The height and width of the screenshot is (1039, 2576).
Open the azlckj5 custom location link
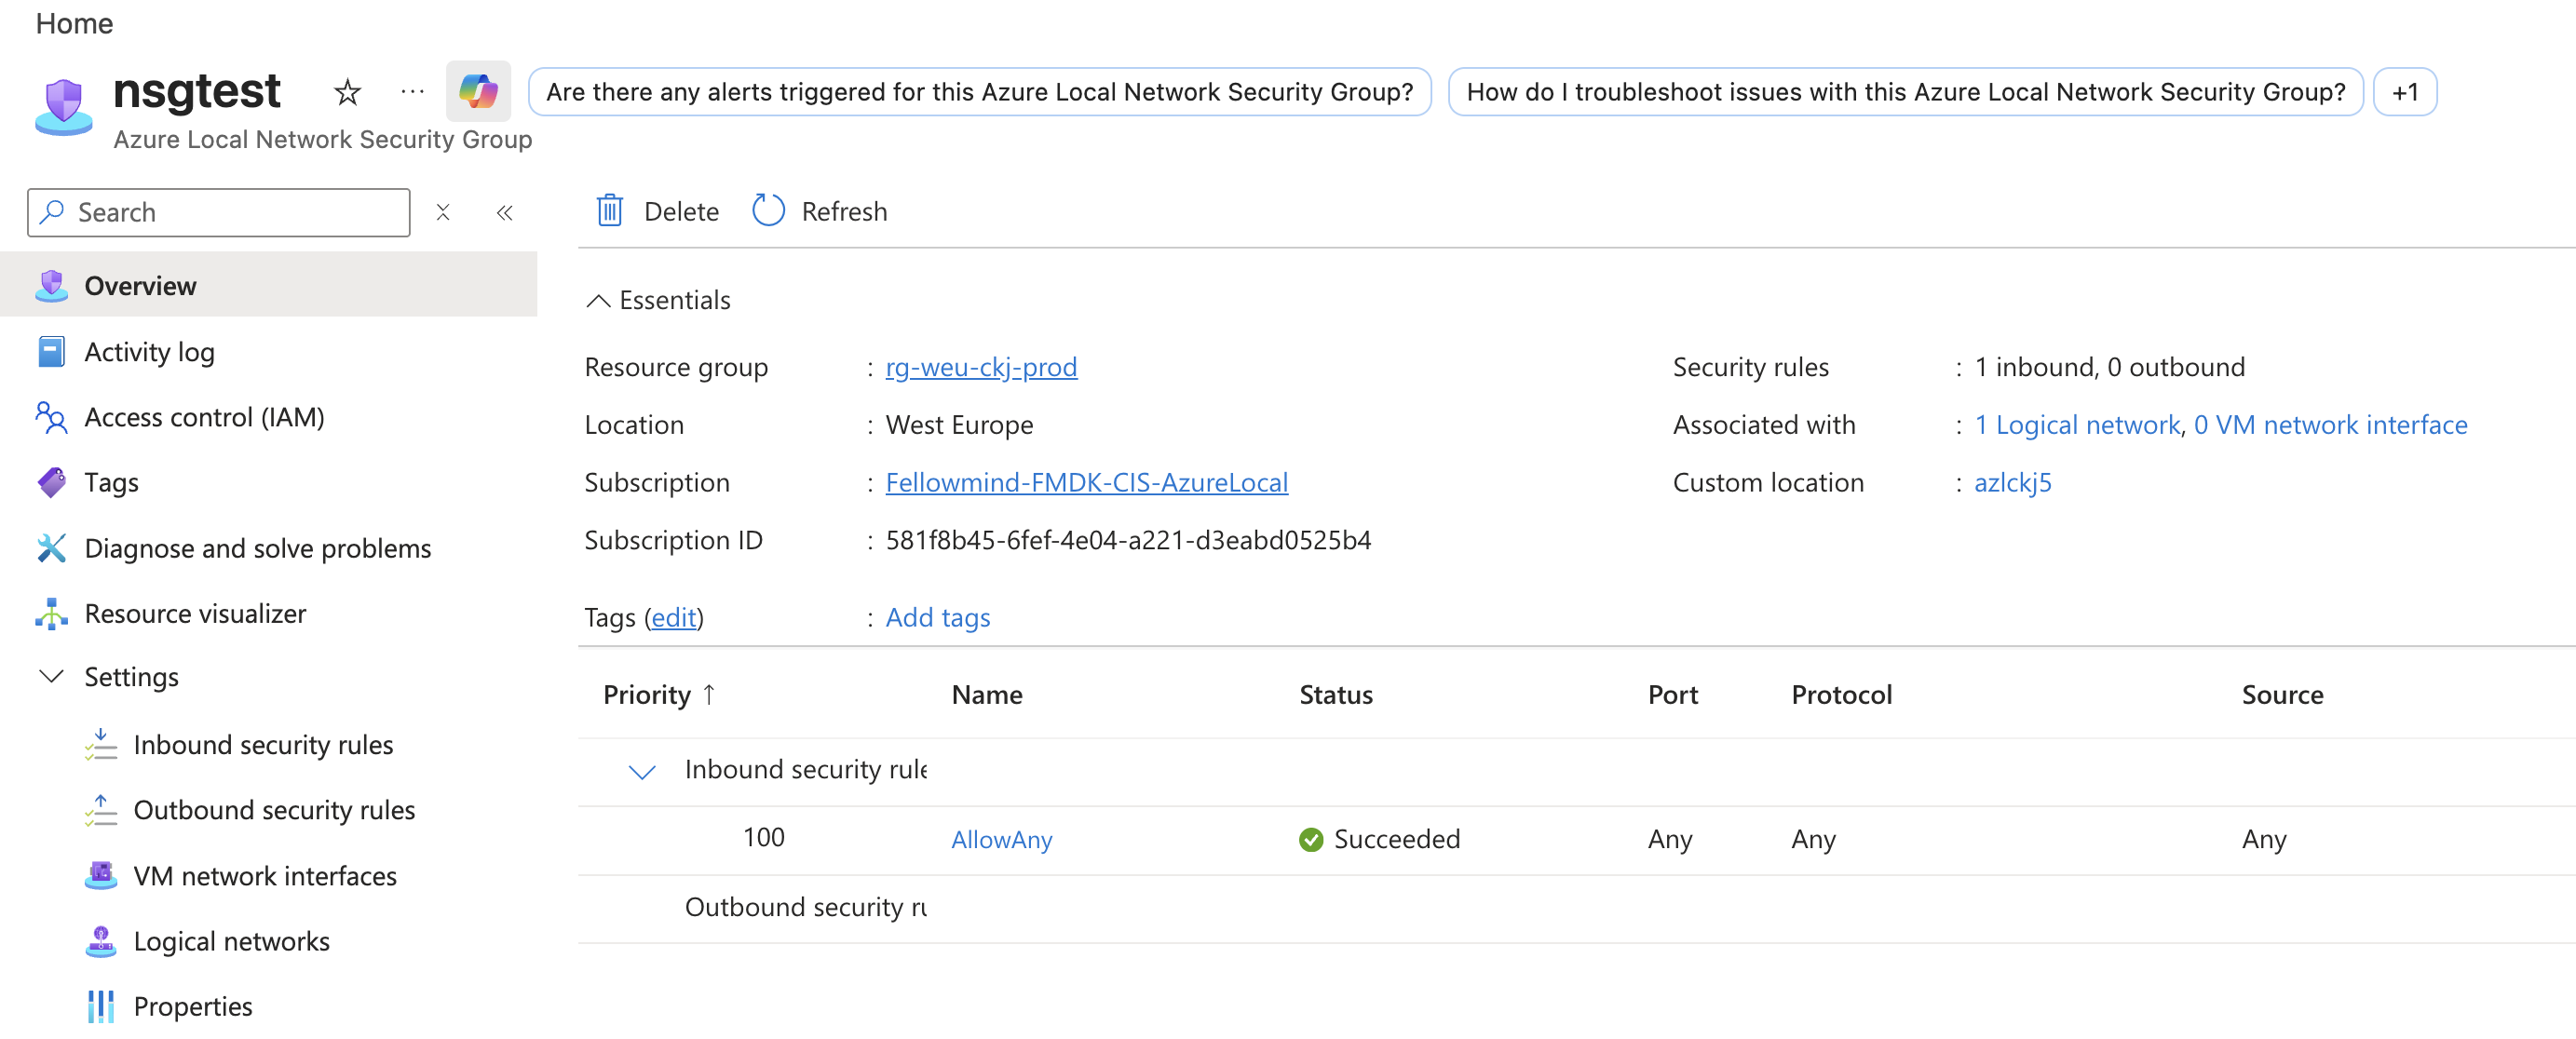click(x=2012, y=483)
